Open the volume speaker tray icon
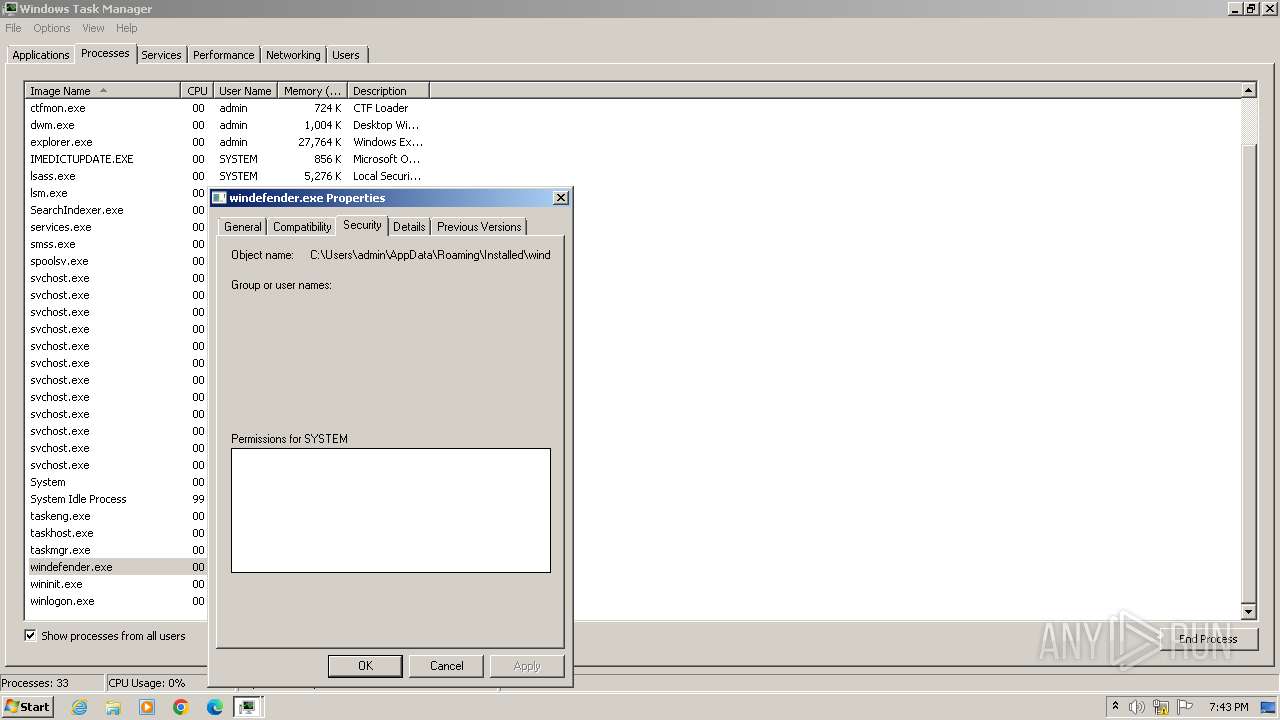 [1137, 707]
